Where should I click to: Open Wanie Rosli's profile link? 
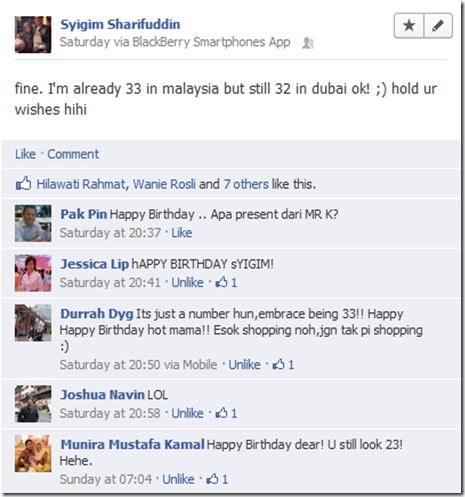(x=164, y=184)
